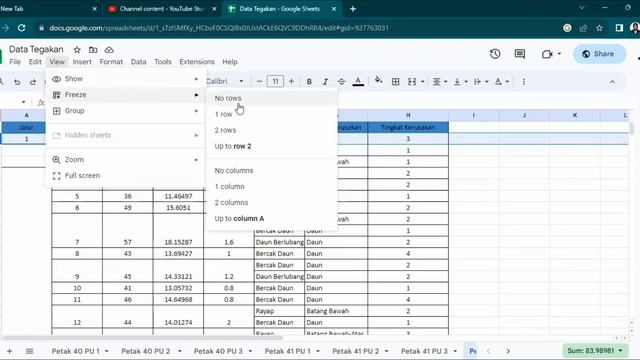Add a new sheet with plus
The height and width of the screenshot is (360, 640).
click(9, 351)
